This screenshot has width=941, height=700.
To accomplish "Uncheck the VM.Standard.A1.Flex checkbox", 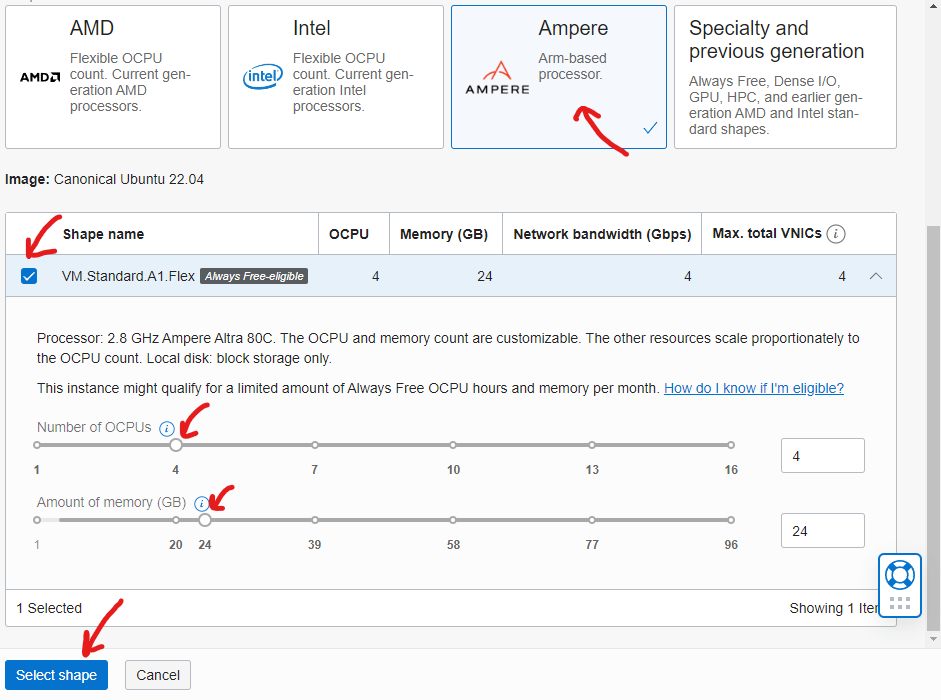I will 29,276.
